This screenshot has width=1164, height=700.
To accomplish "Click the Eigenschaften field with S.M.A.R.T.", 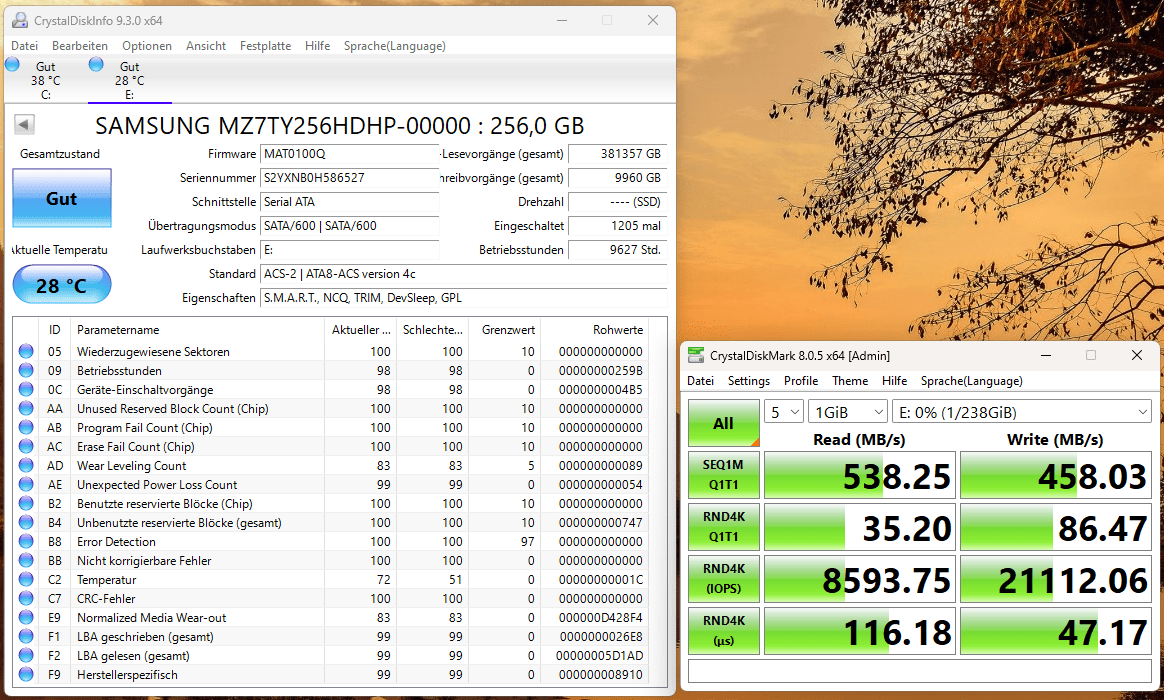I will (463, 298).
